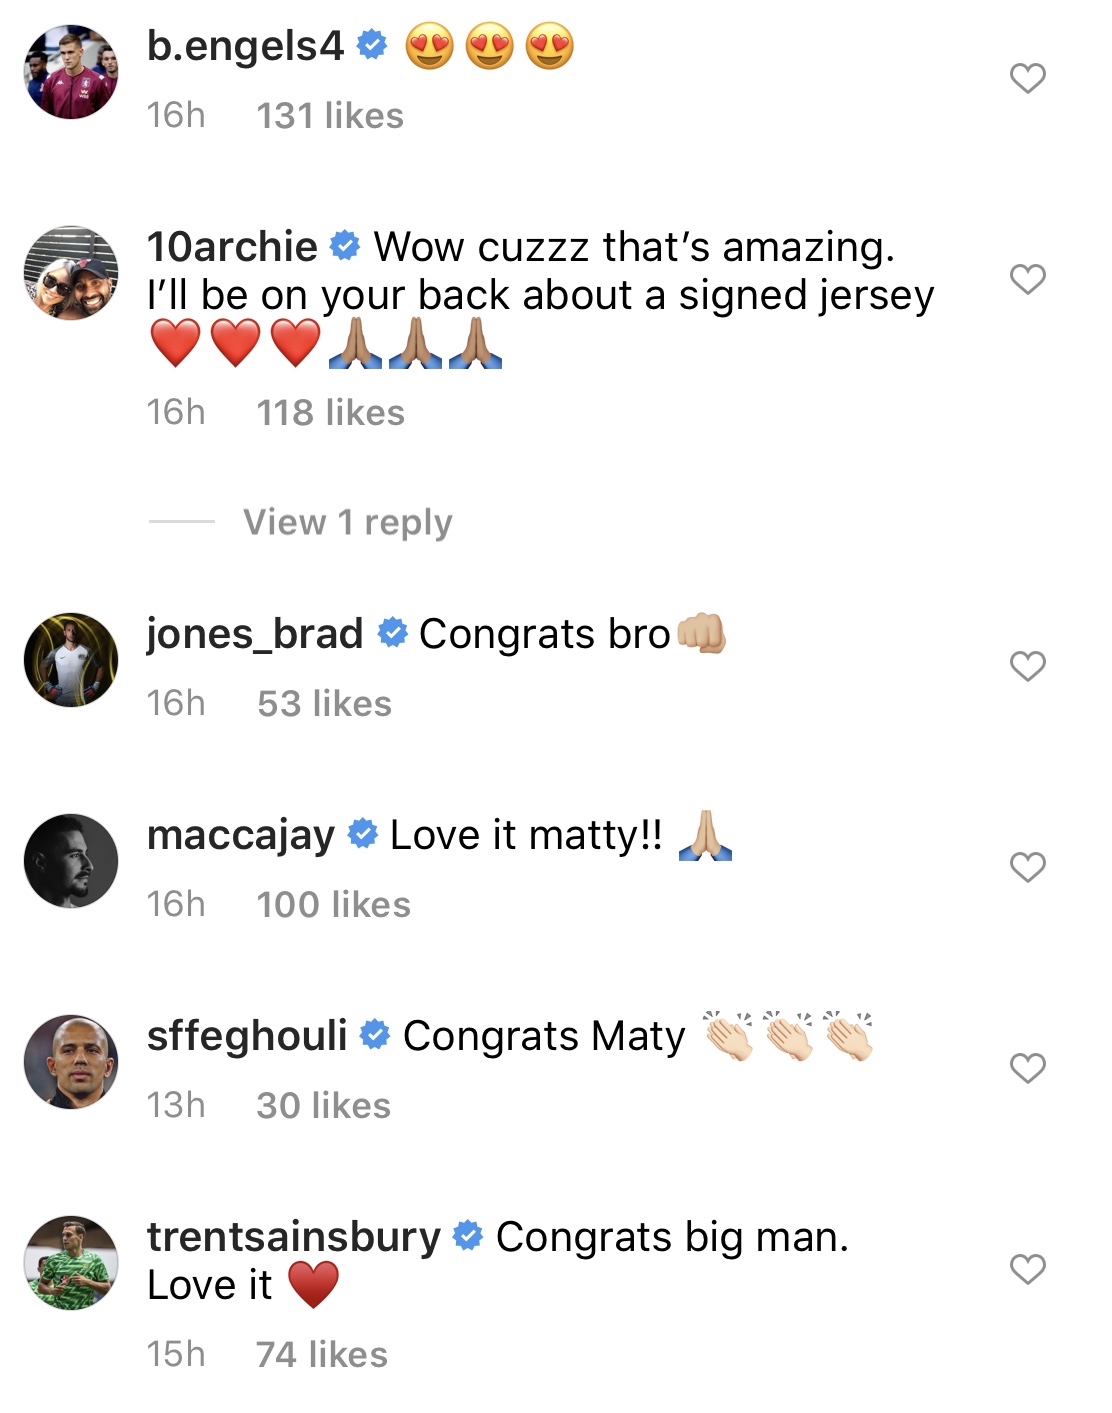Show who liked b.engels4's comment (131 likes)
The height and width of the screenshot is (1413, 1112).
(330, 116)
